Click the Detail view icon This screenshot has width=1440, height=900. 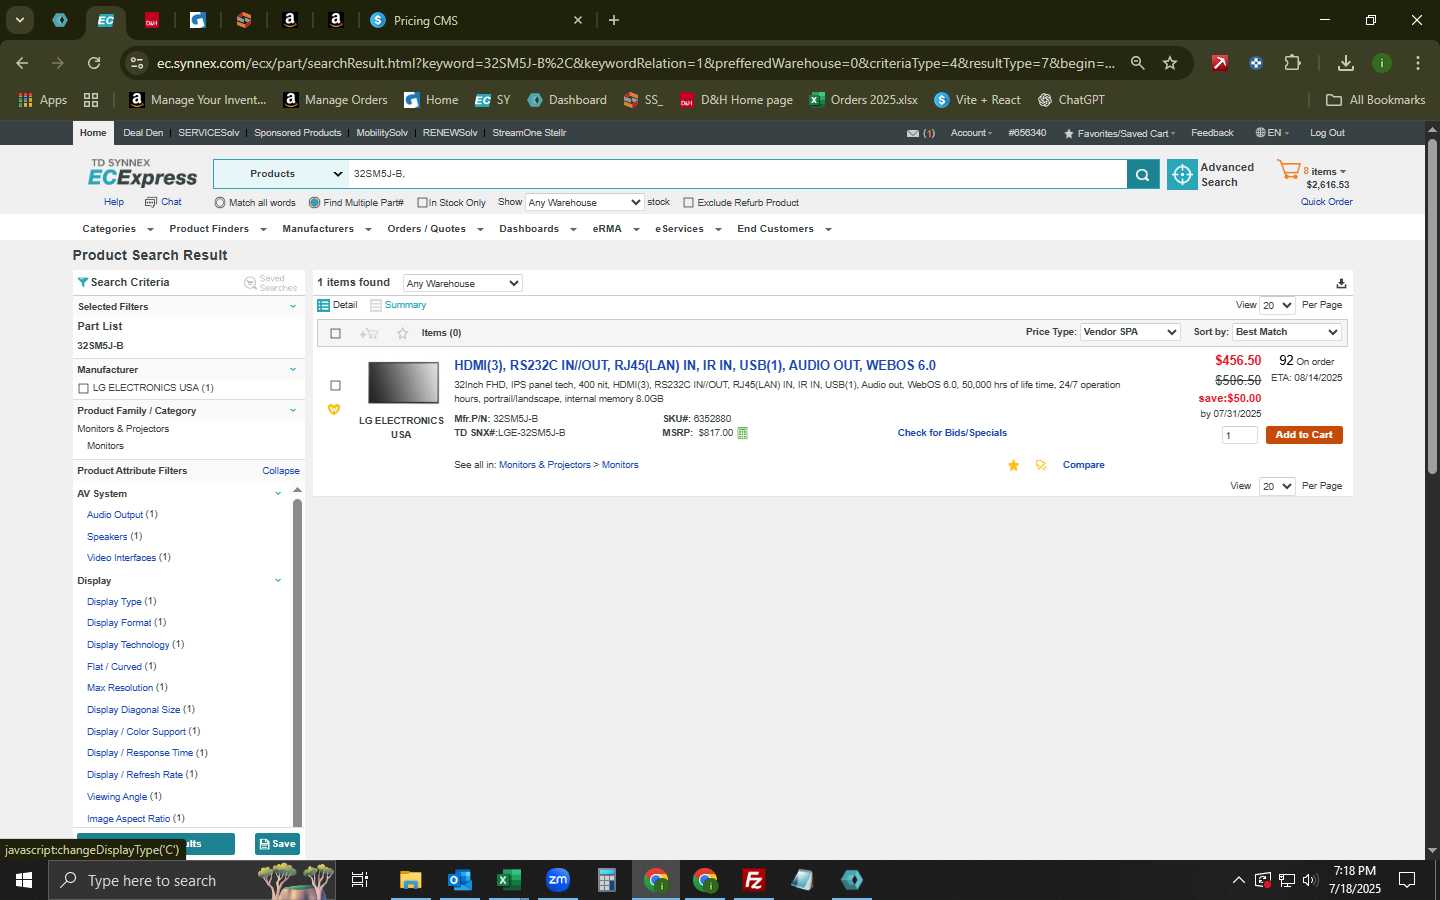pyautogui.click(x=323, y=305)
